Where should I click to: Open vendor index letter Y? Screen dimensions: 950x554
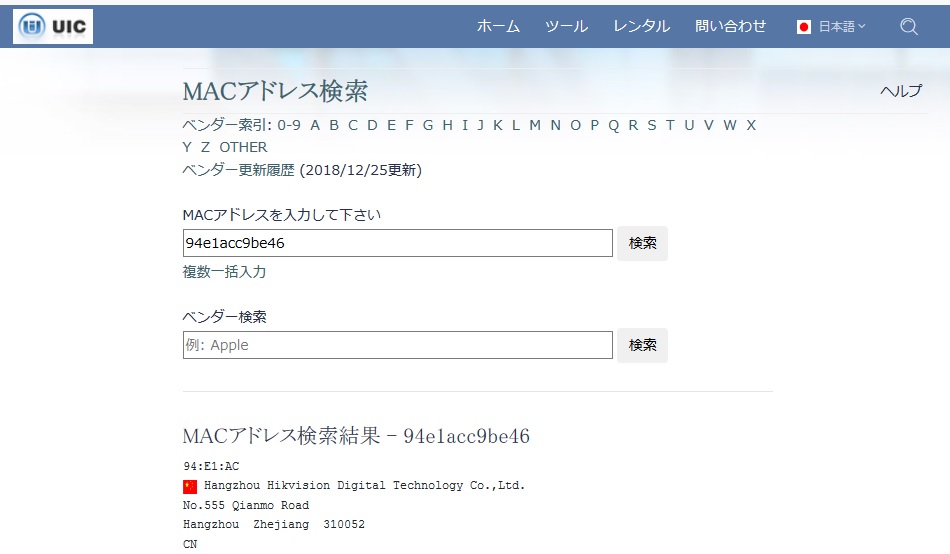tap(187, 147)
